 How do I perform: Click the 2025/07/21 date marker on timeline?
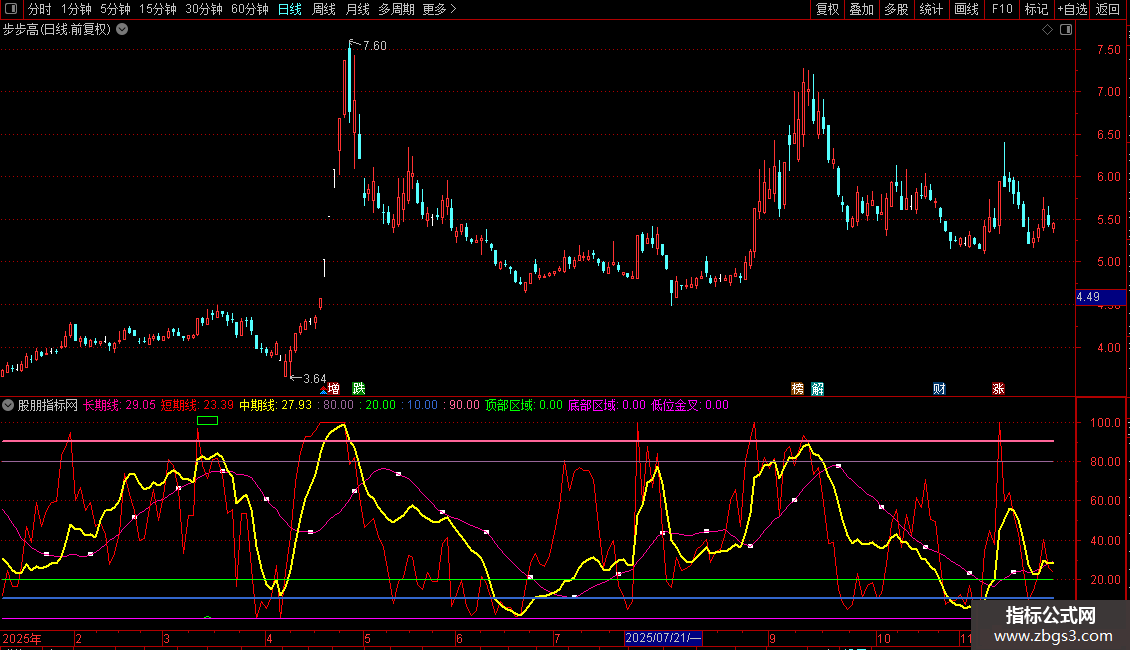click(x=664, y=638)
